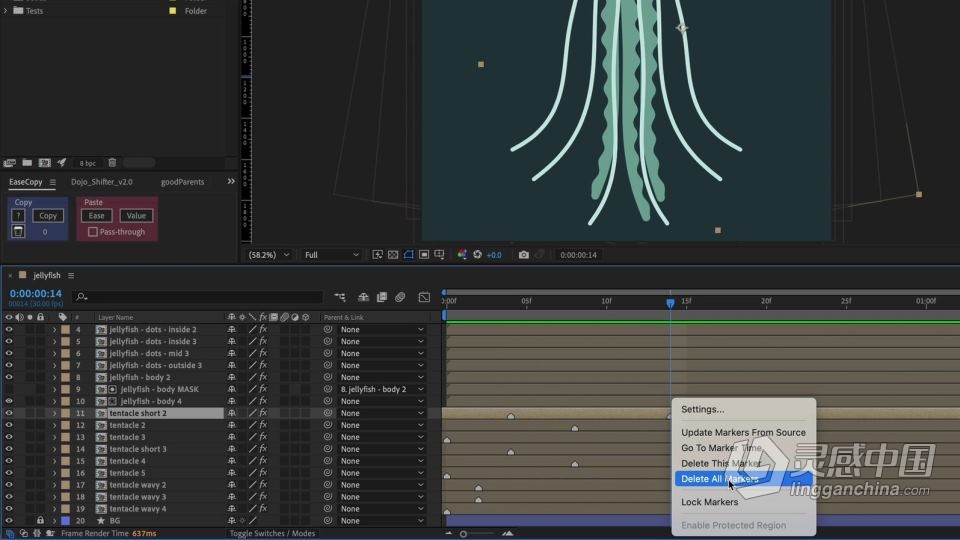This screenshot has width=960, height=540.
Task: Hide jellyfish - dots - inside 2 layer
Action: point(9,329)
